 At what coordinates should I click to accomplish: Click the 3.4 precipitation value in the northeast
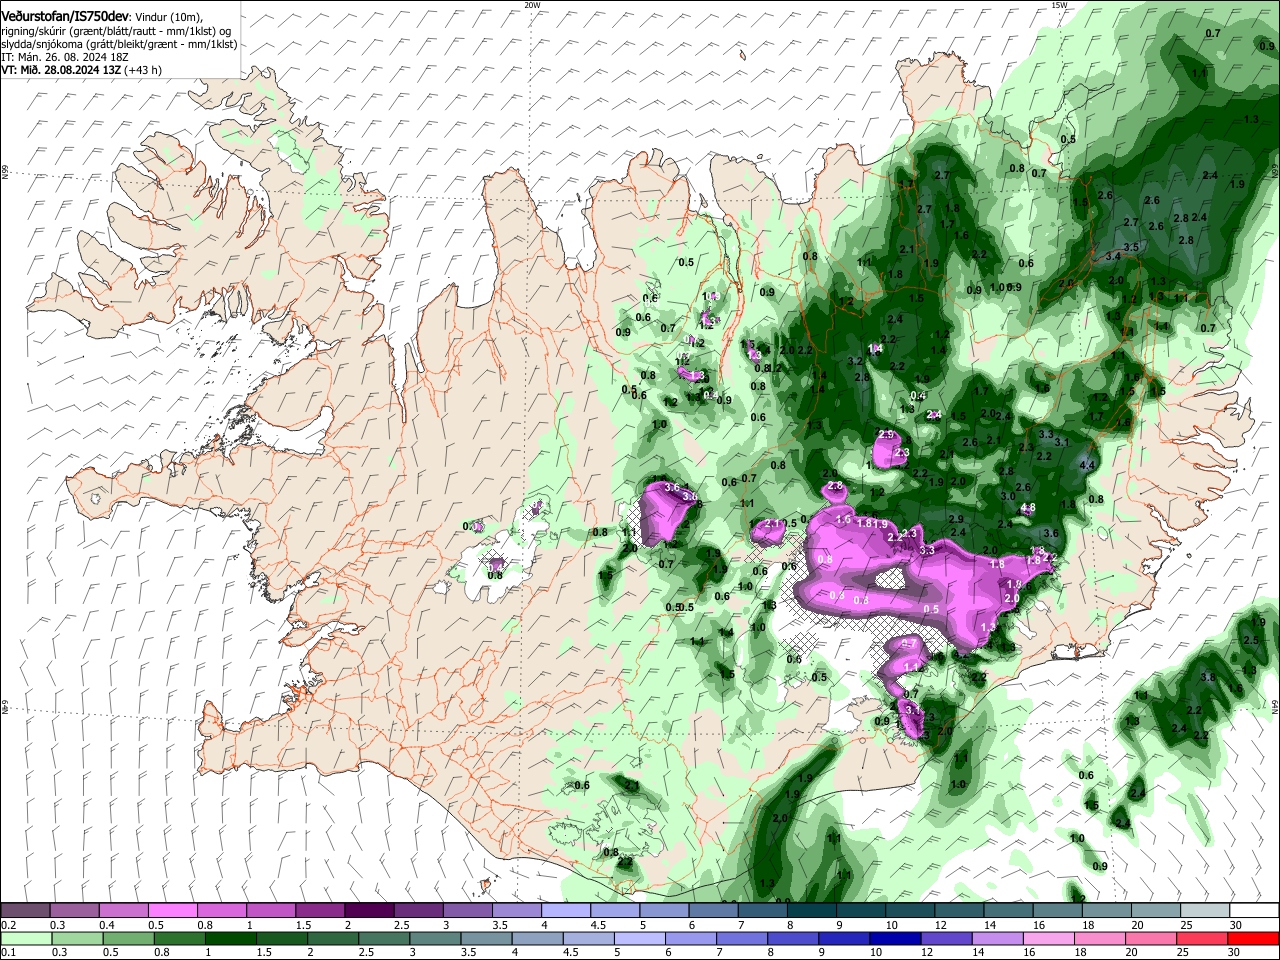click(1113, 257)
